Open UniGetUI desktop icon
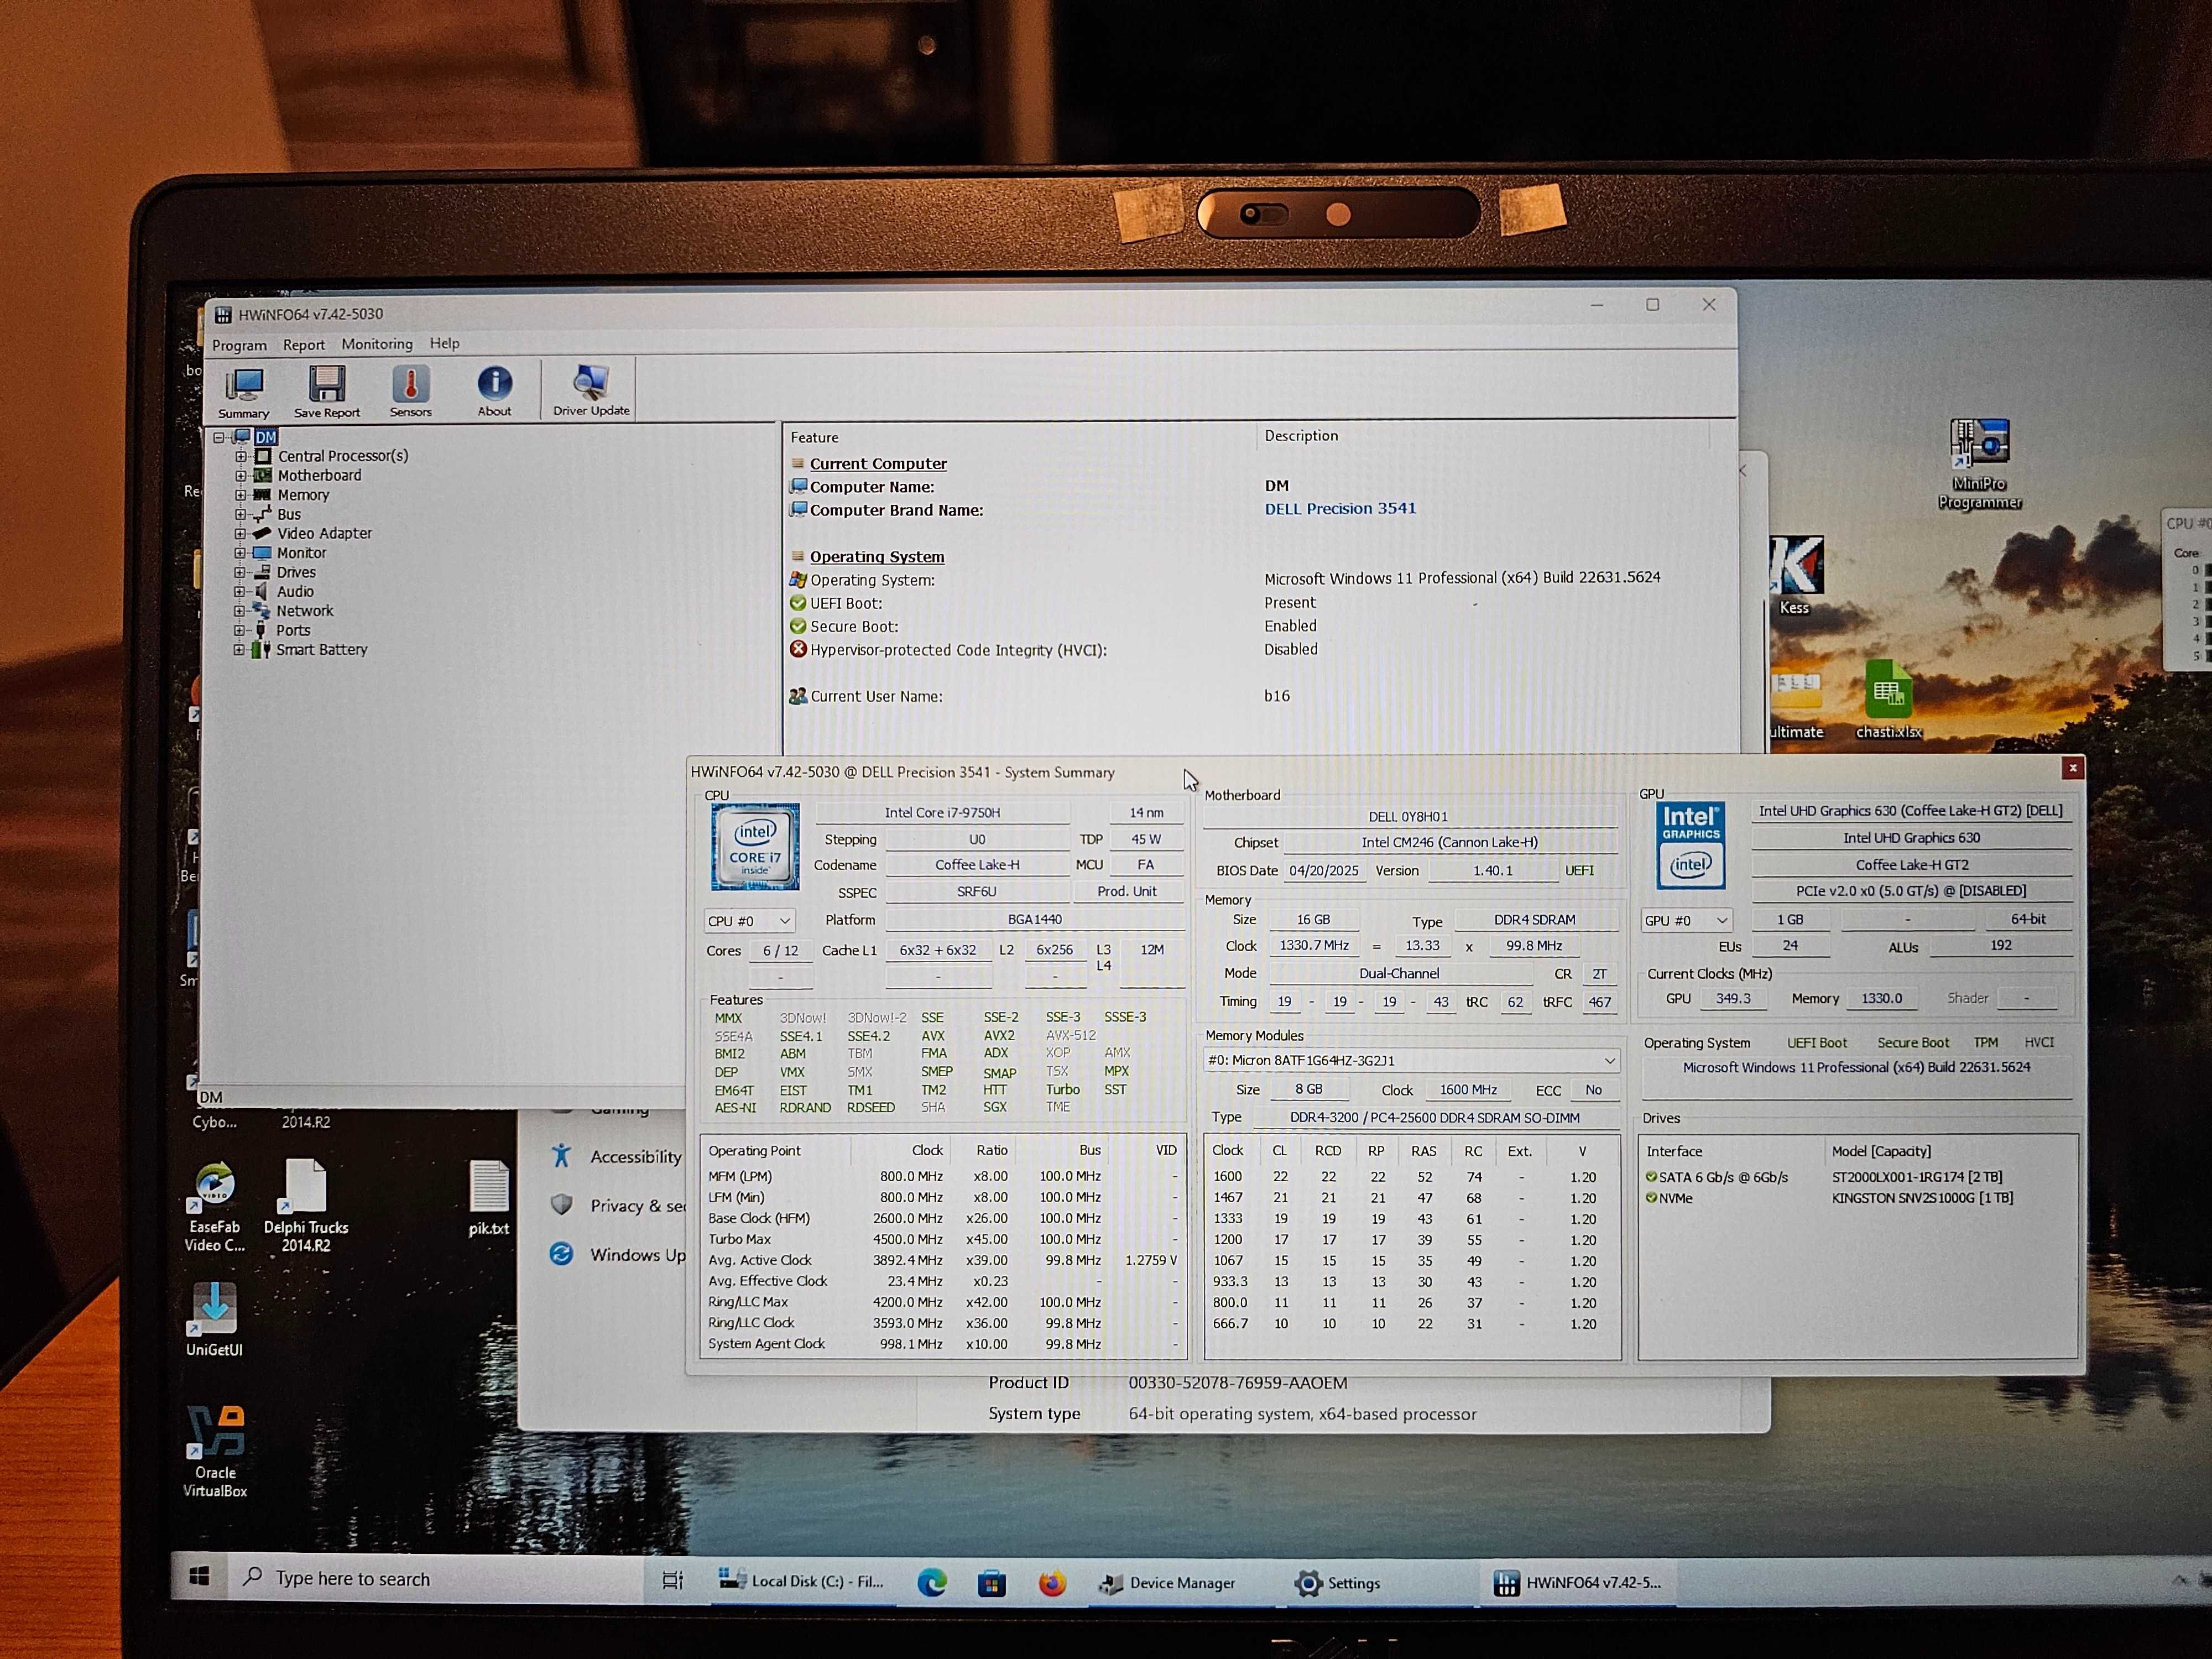Image resolution: width=2212 pixels, height=1659 pixels. [214, 1319]
